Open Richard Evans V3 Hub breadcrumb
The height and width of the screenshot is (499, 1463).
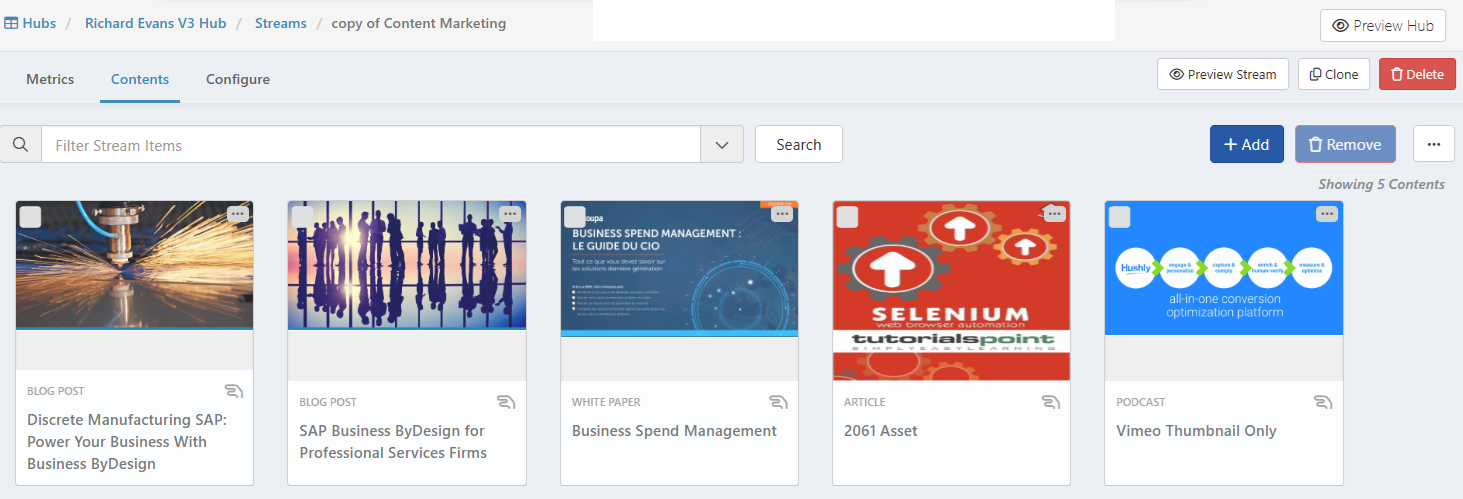pyautogui.click(x=156, y=23)
